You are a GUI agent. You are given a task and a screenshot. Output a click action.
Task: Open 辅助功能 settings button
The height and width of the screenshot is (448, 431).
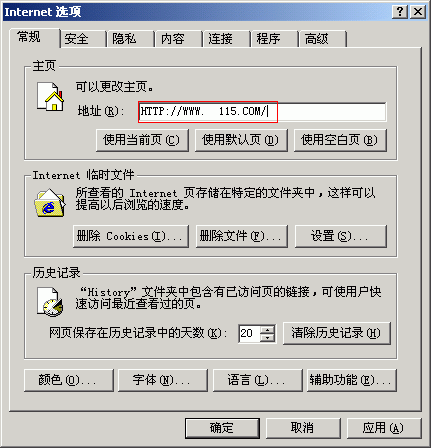352,380
